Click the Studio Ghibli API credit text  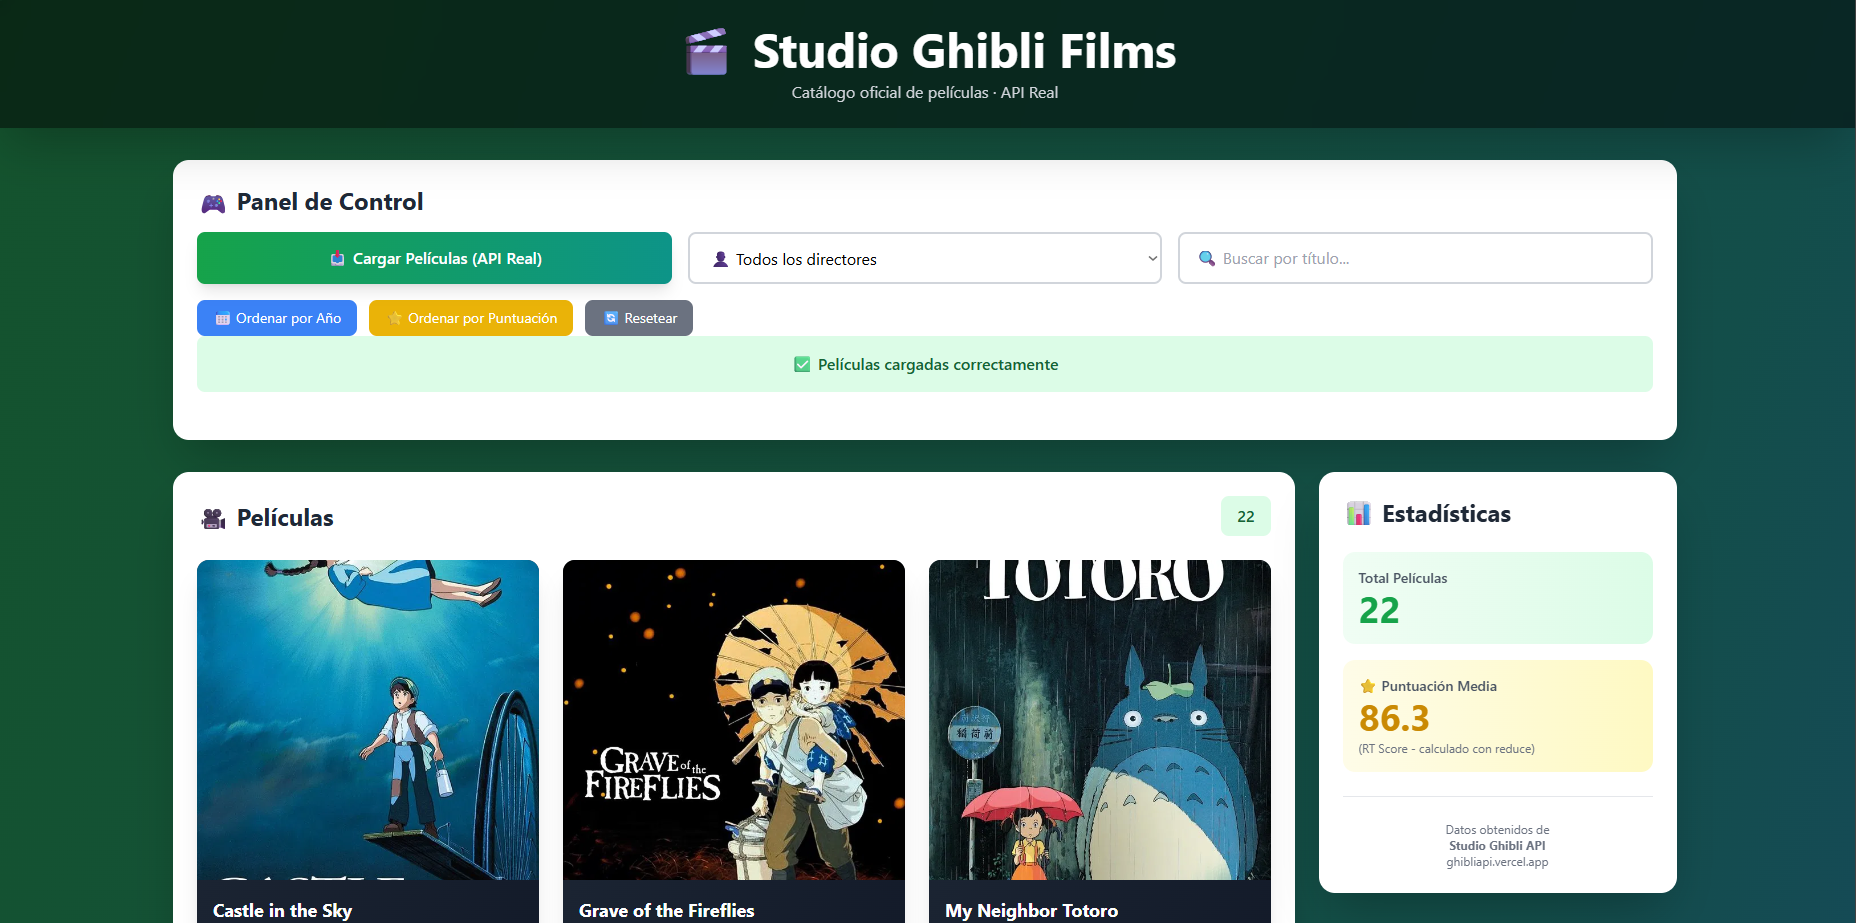coord(1497,846)
